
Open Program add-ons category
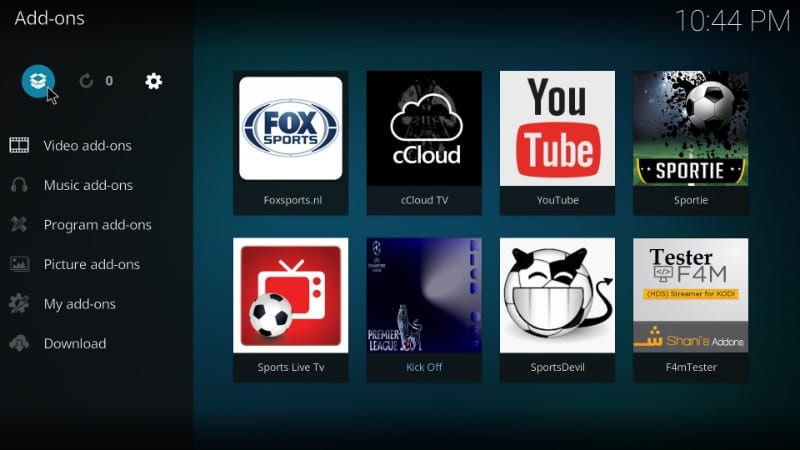(x=97, y=224)
